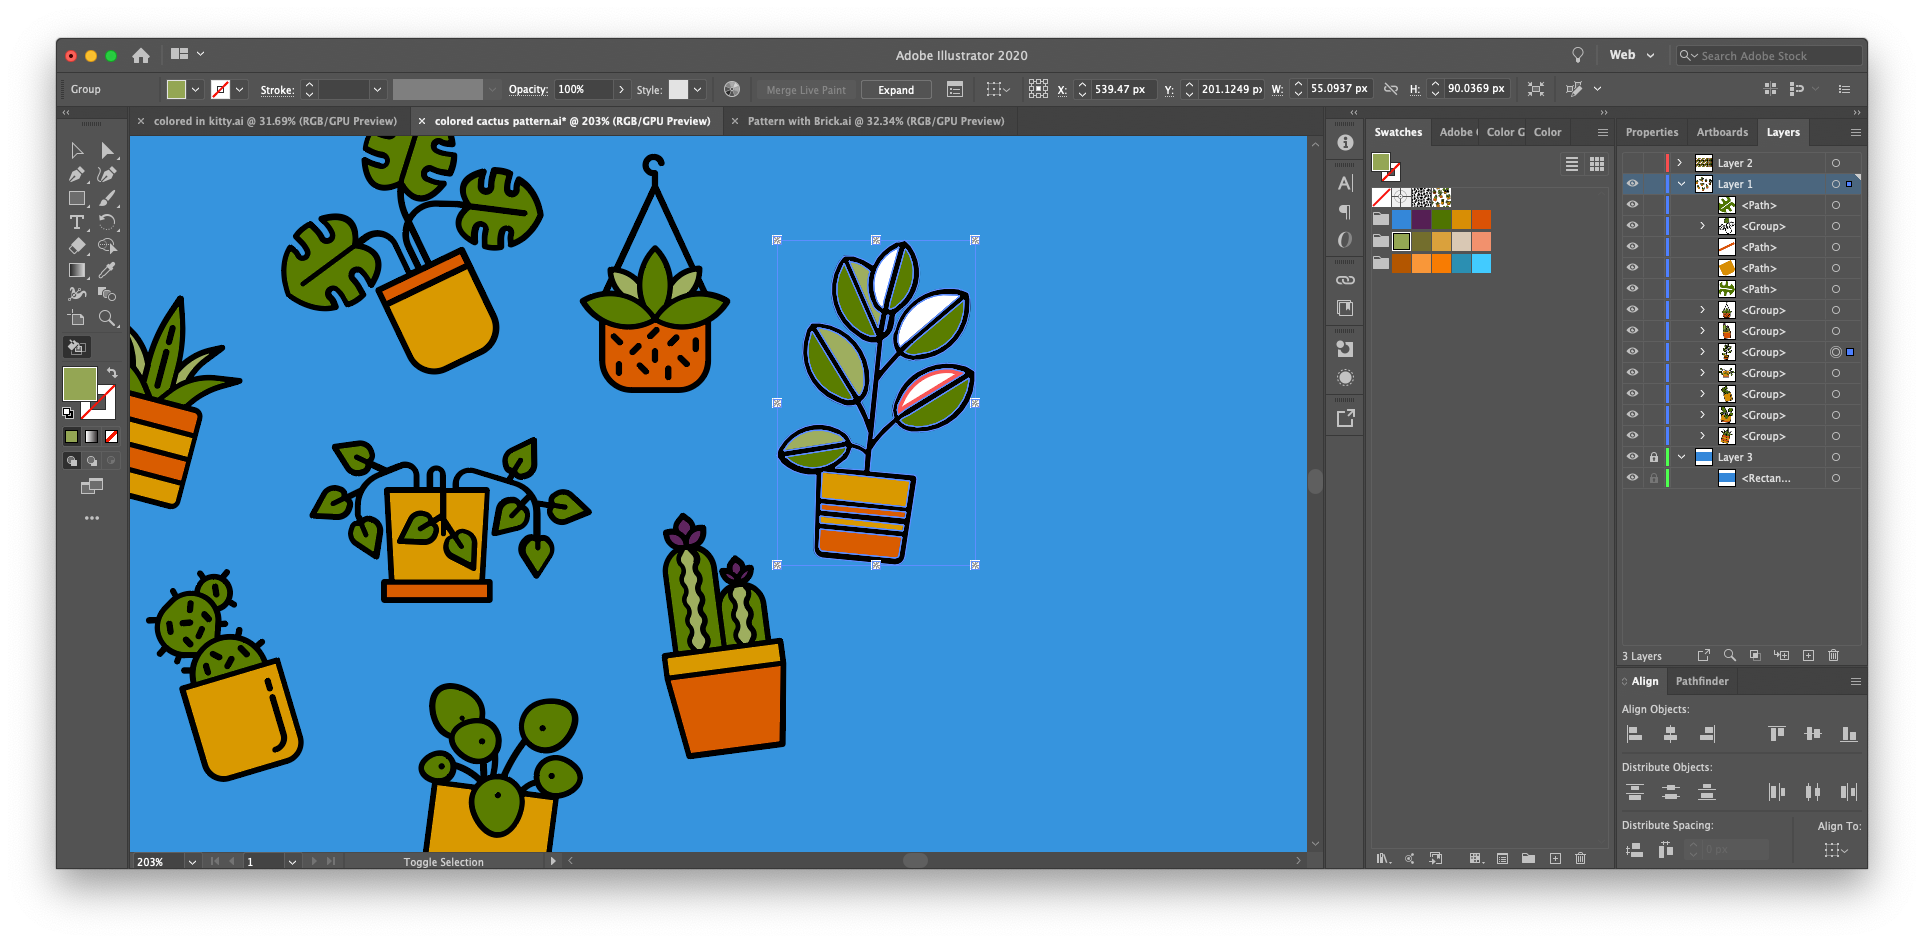1924x943 pixels.
Task: Select the Pen tool
Action: (x=77, y=174)
